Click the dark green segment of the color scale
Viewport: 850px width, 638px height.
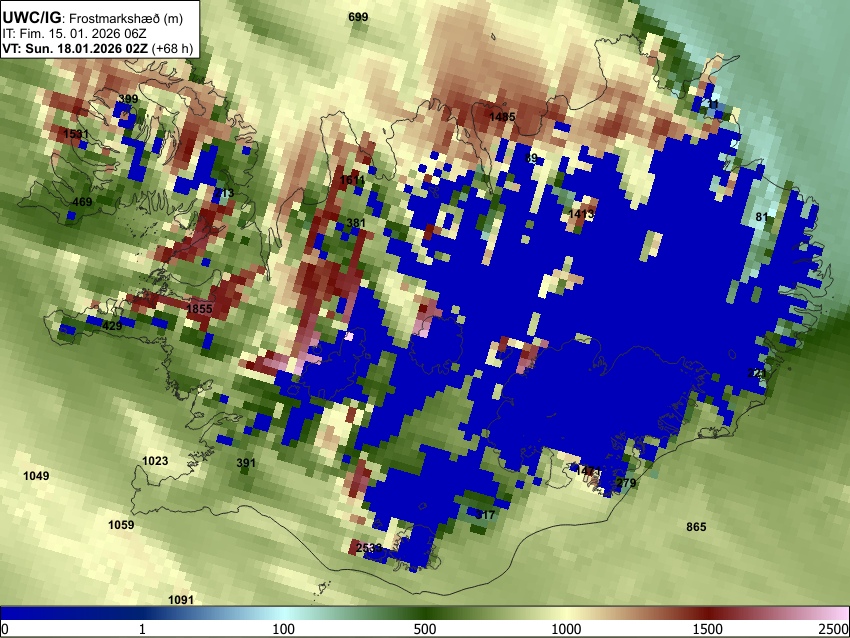[424, 613]
